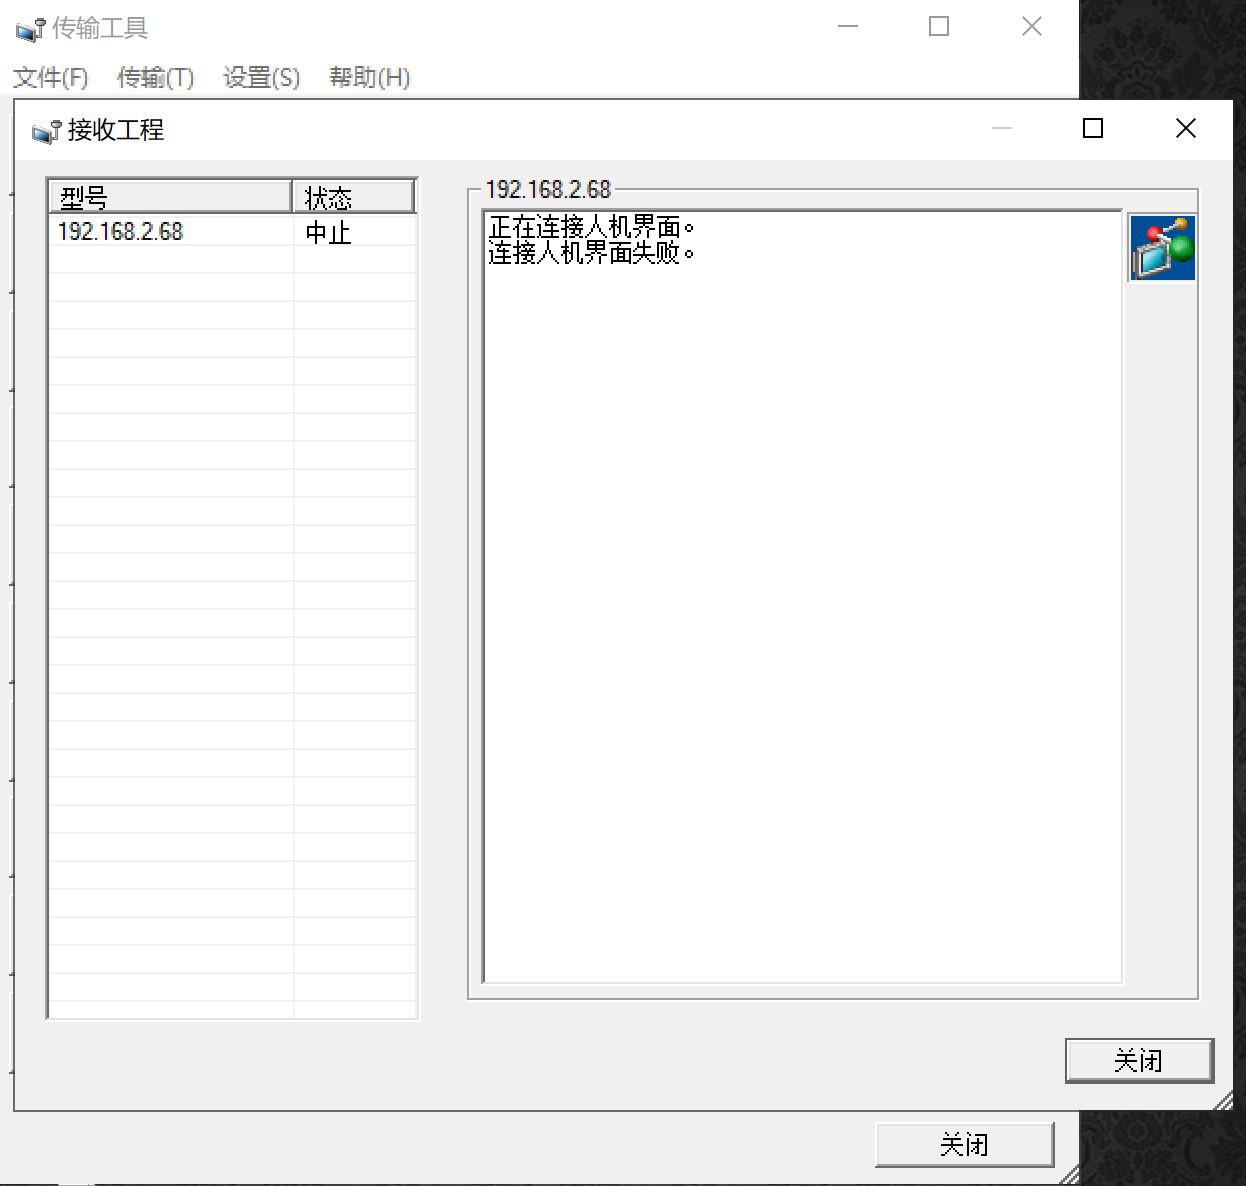Click the 传输工具 window title bar icon

click(30, 30)
